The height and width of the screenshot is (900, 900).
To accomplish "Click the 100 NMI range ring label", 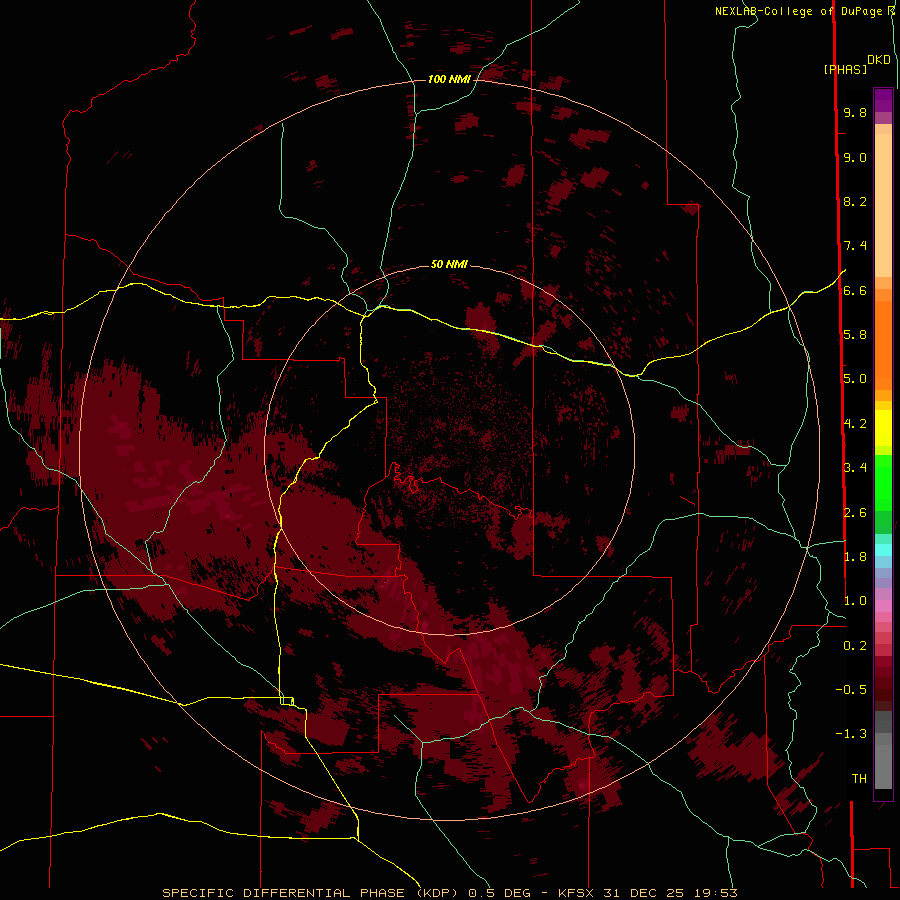I will click(449, 79).
